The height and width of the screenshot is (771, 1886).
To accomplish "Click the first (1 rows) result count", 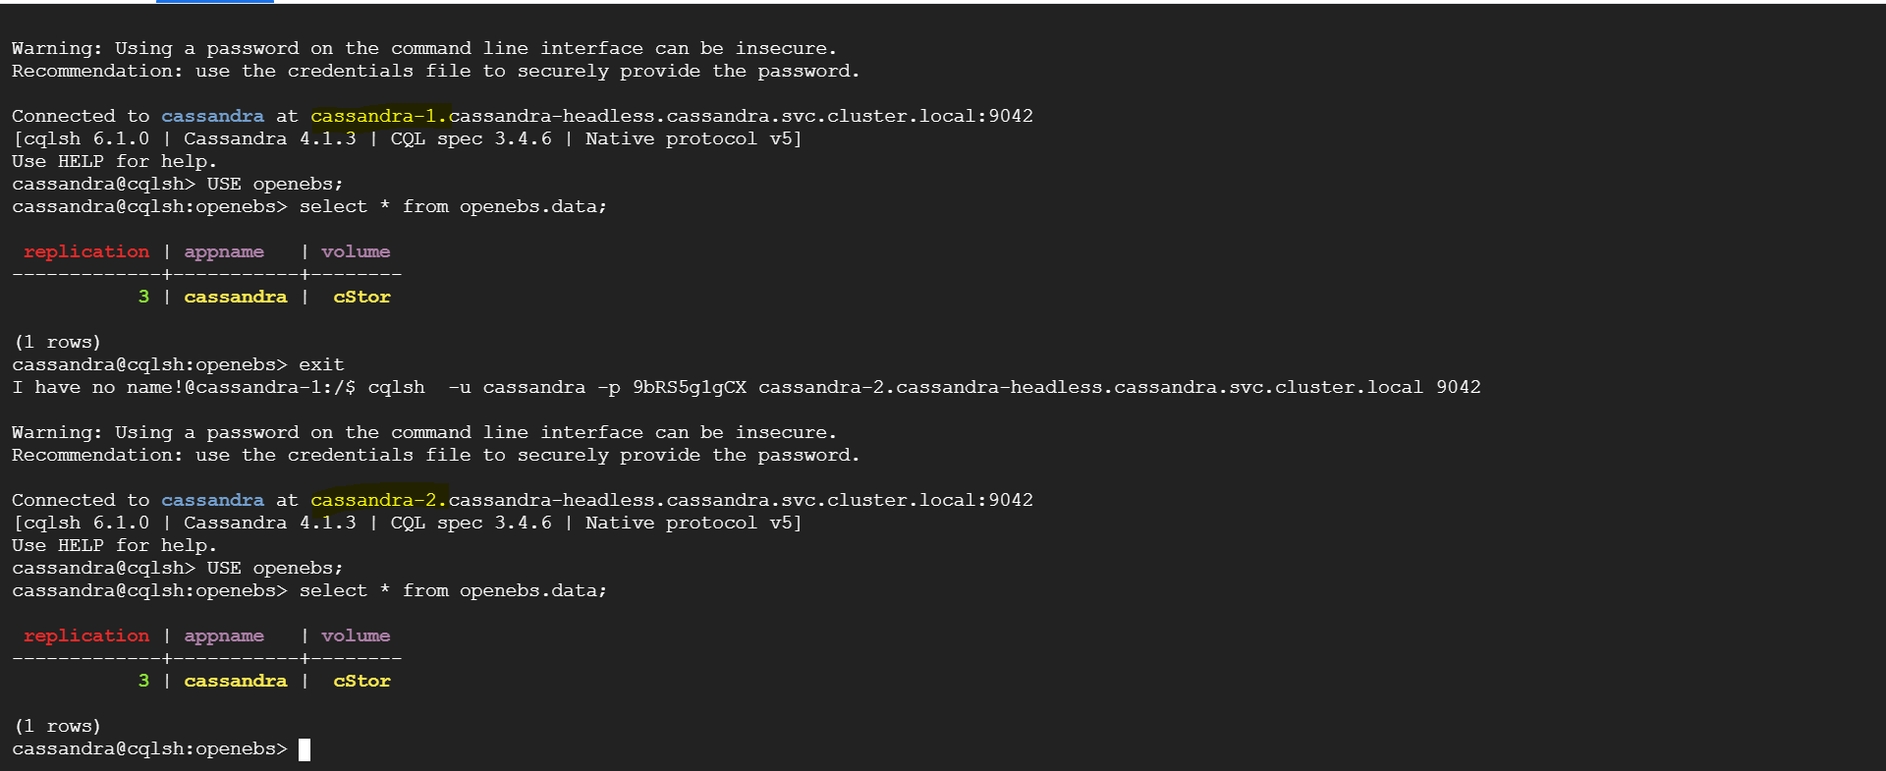I will 57,342.
